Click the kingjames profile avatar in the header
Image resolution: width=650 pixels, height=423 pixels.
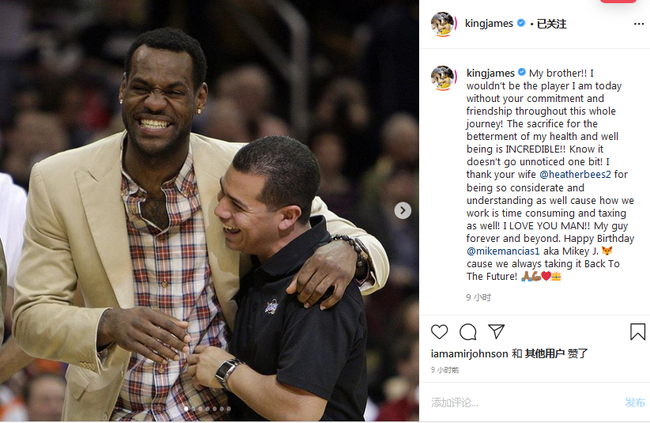tap(443, 24)
